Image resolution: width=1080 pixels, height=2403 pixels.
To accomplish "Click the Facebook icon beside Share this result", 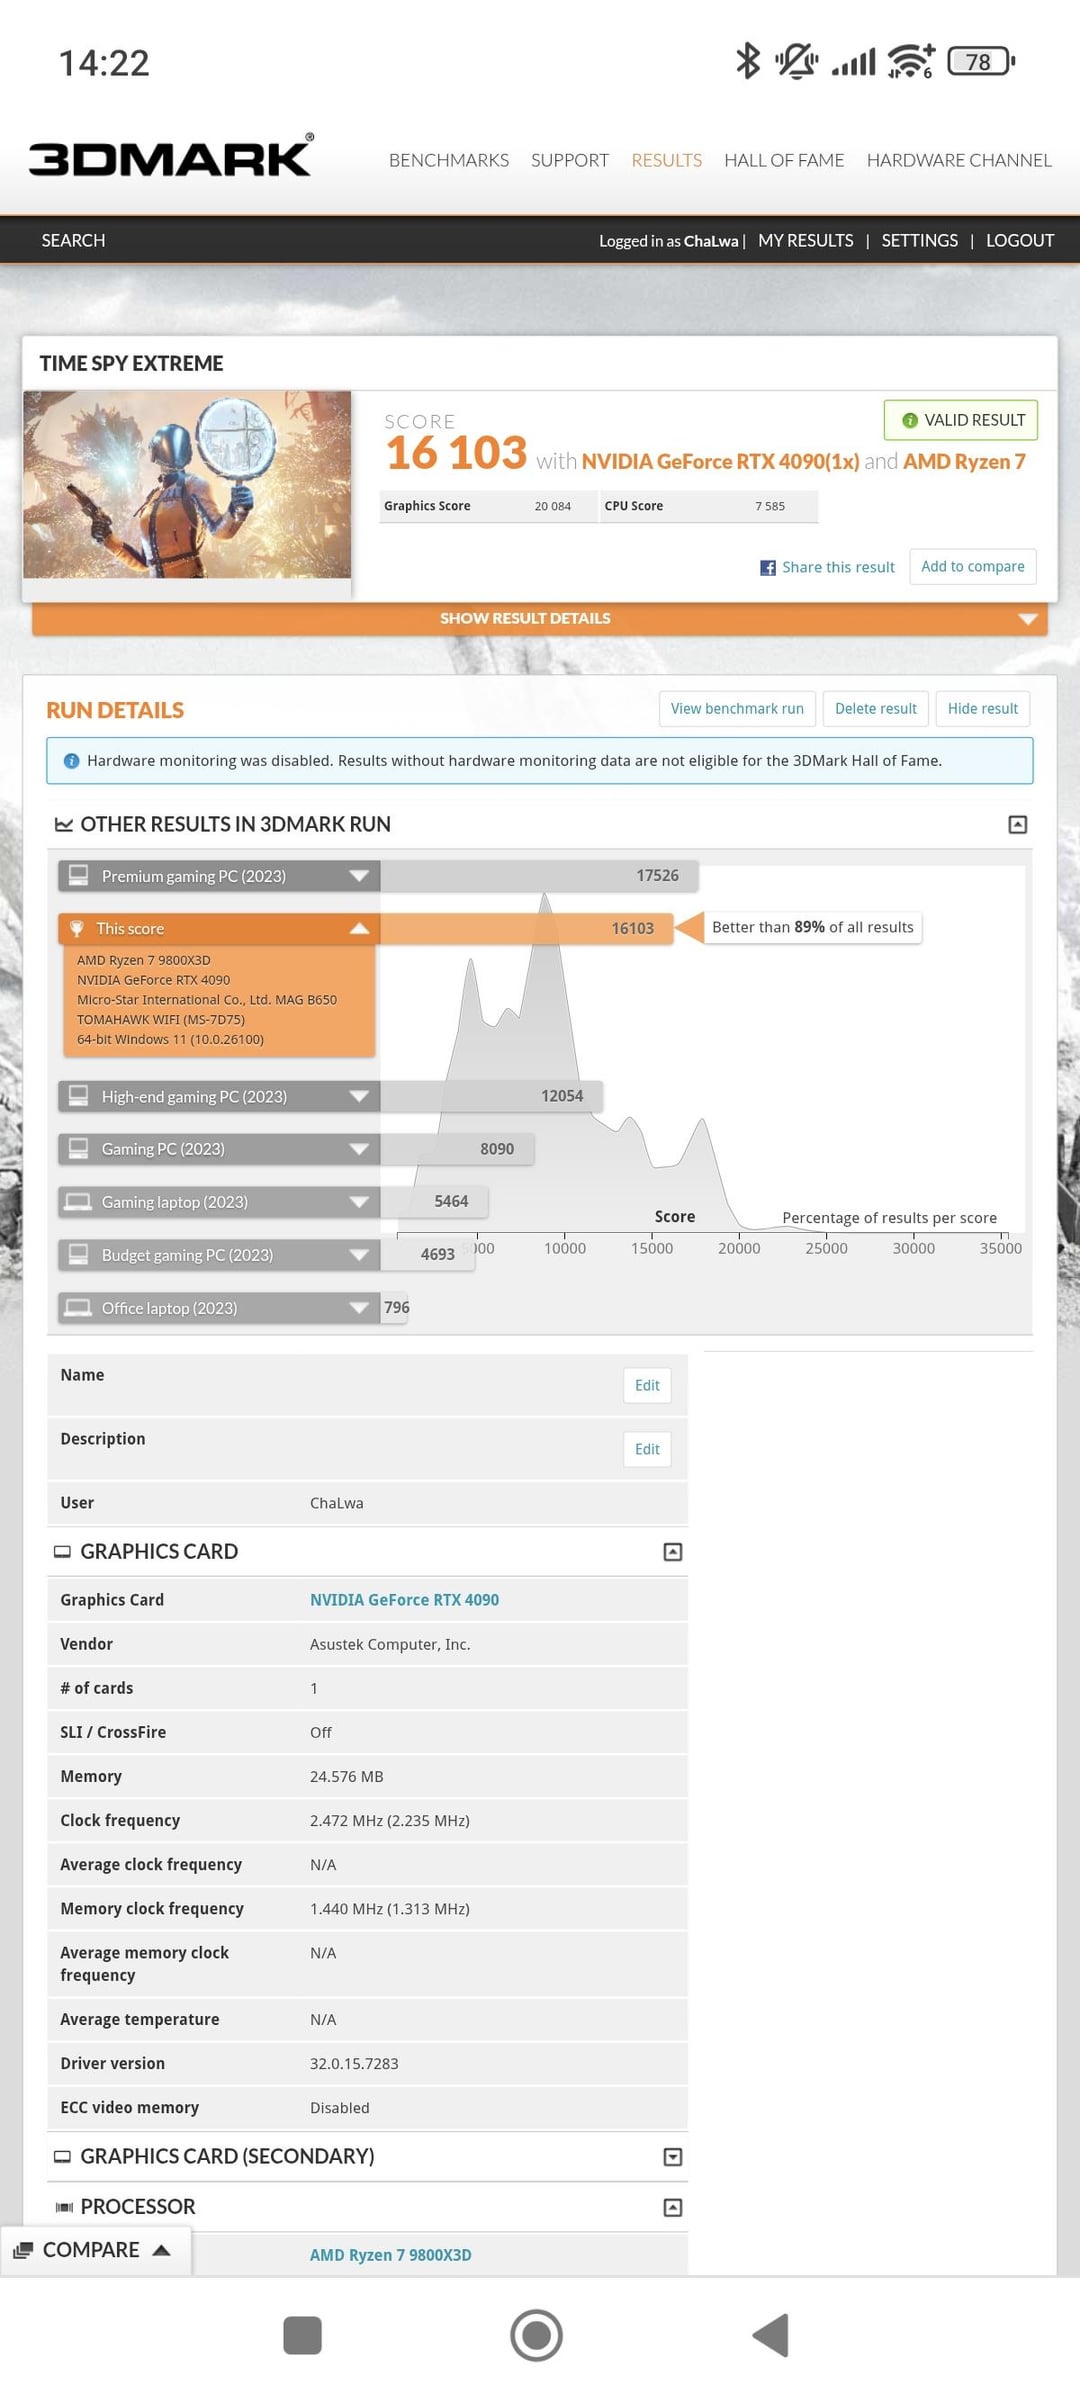I will 768,568.
